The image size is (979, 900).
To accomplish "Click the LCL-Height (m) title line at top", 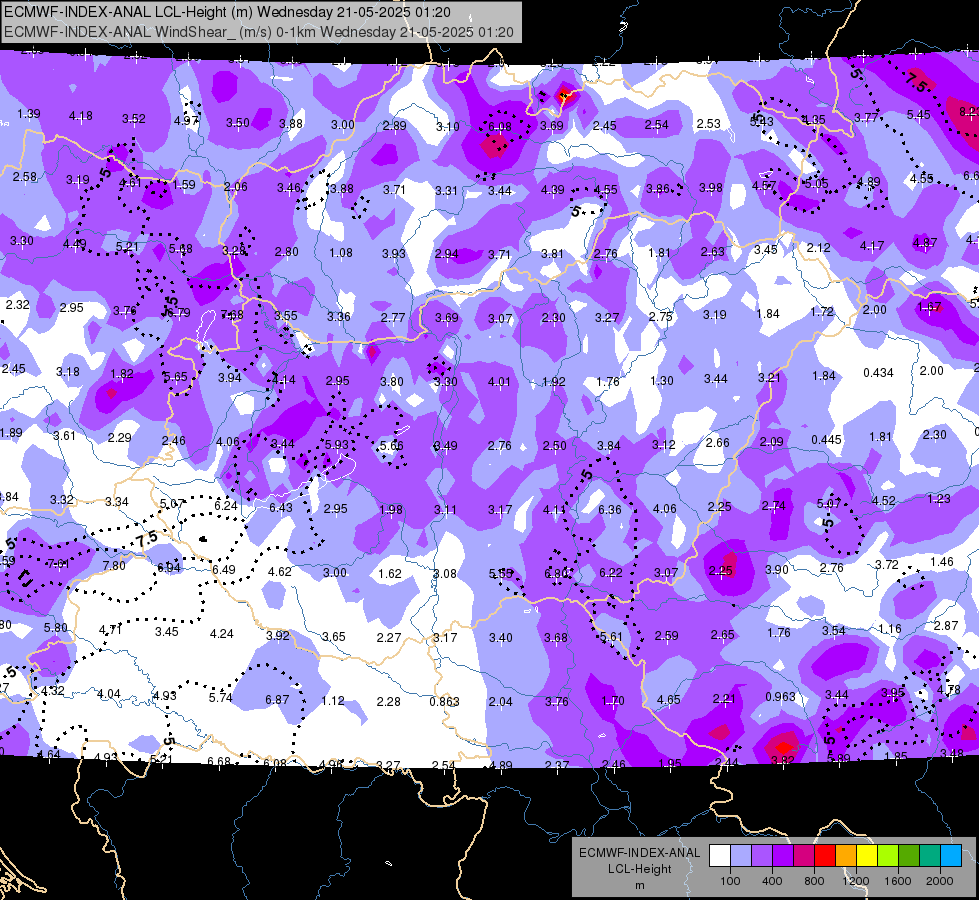I will 227,12.
